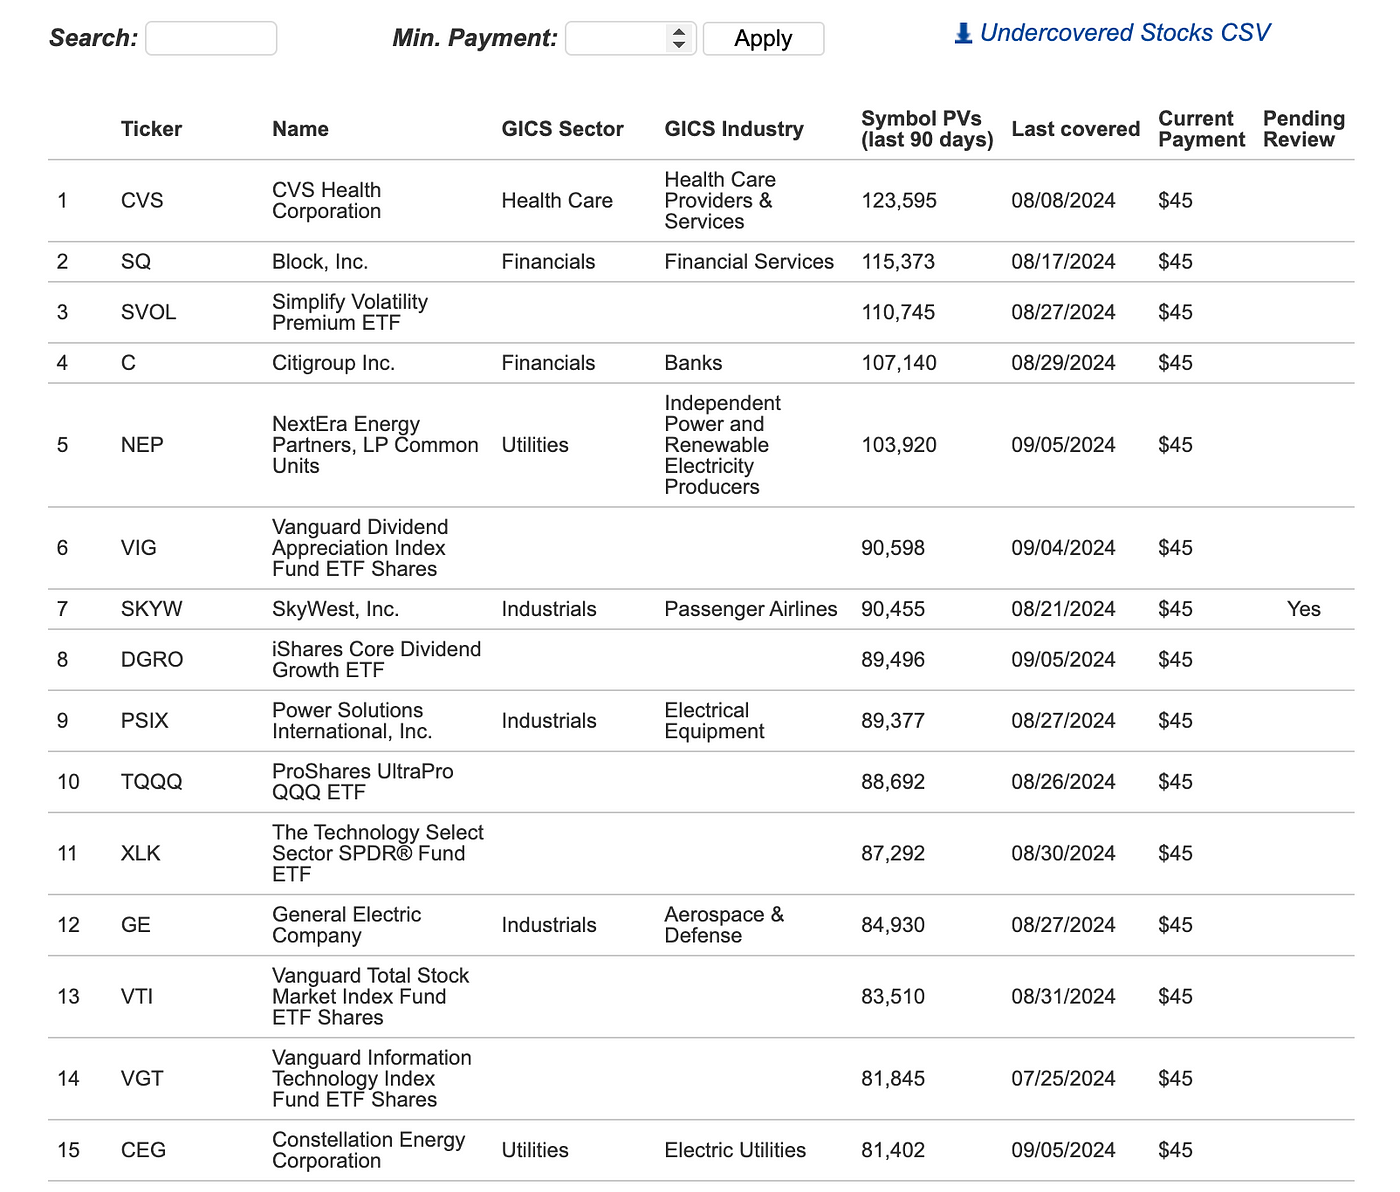Click the 08/21/2024 last covered date

(1064, 609)
